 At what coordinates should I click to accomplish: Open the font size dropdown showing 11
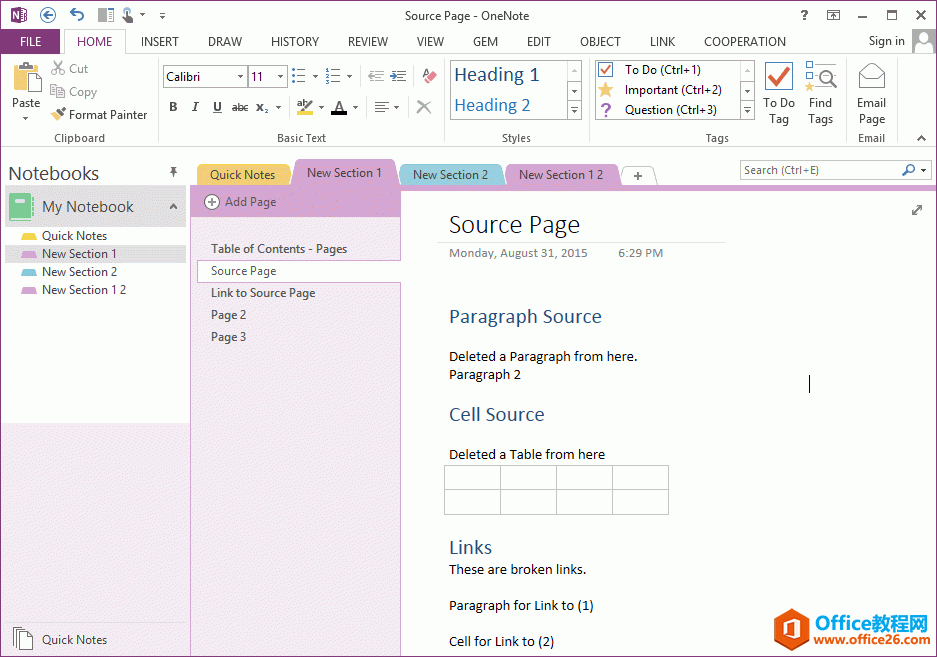click(x=281, y=77)
